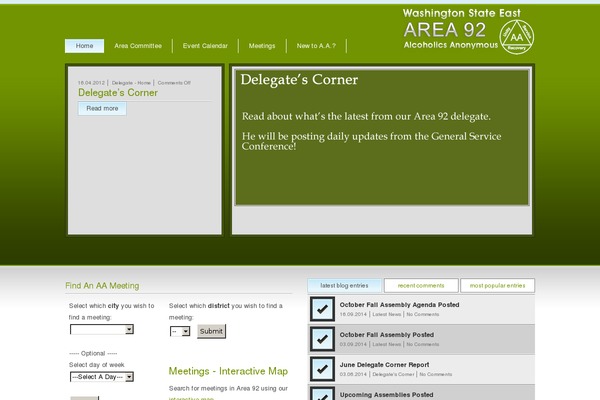Image resolution: width=600 pixels, height=400 pixels.
Task: Open the Delegate's Corner post title link
Action: (x=118, y=93)
